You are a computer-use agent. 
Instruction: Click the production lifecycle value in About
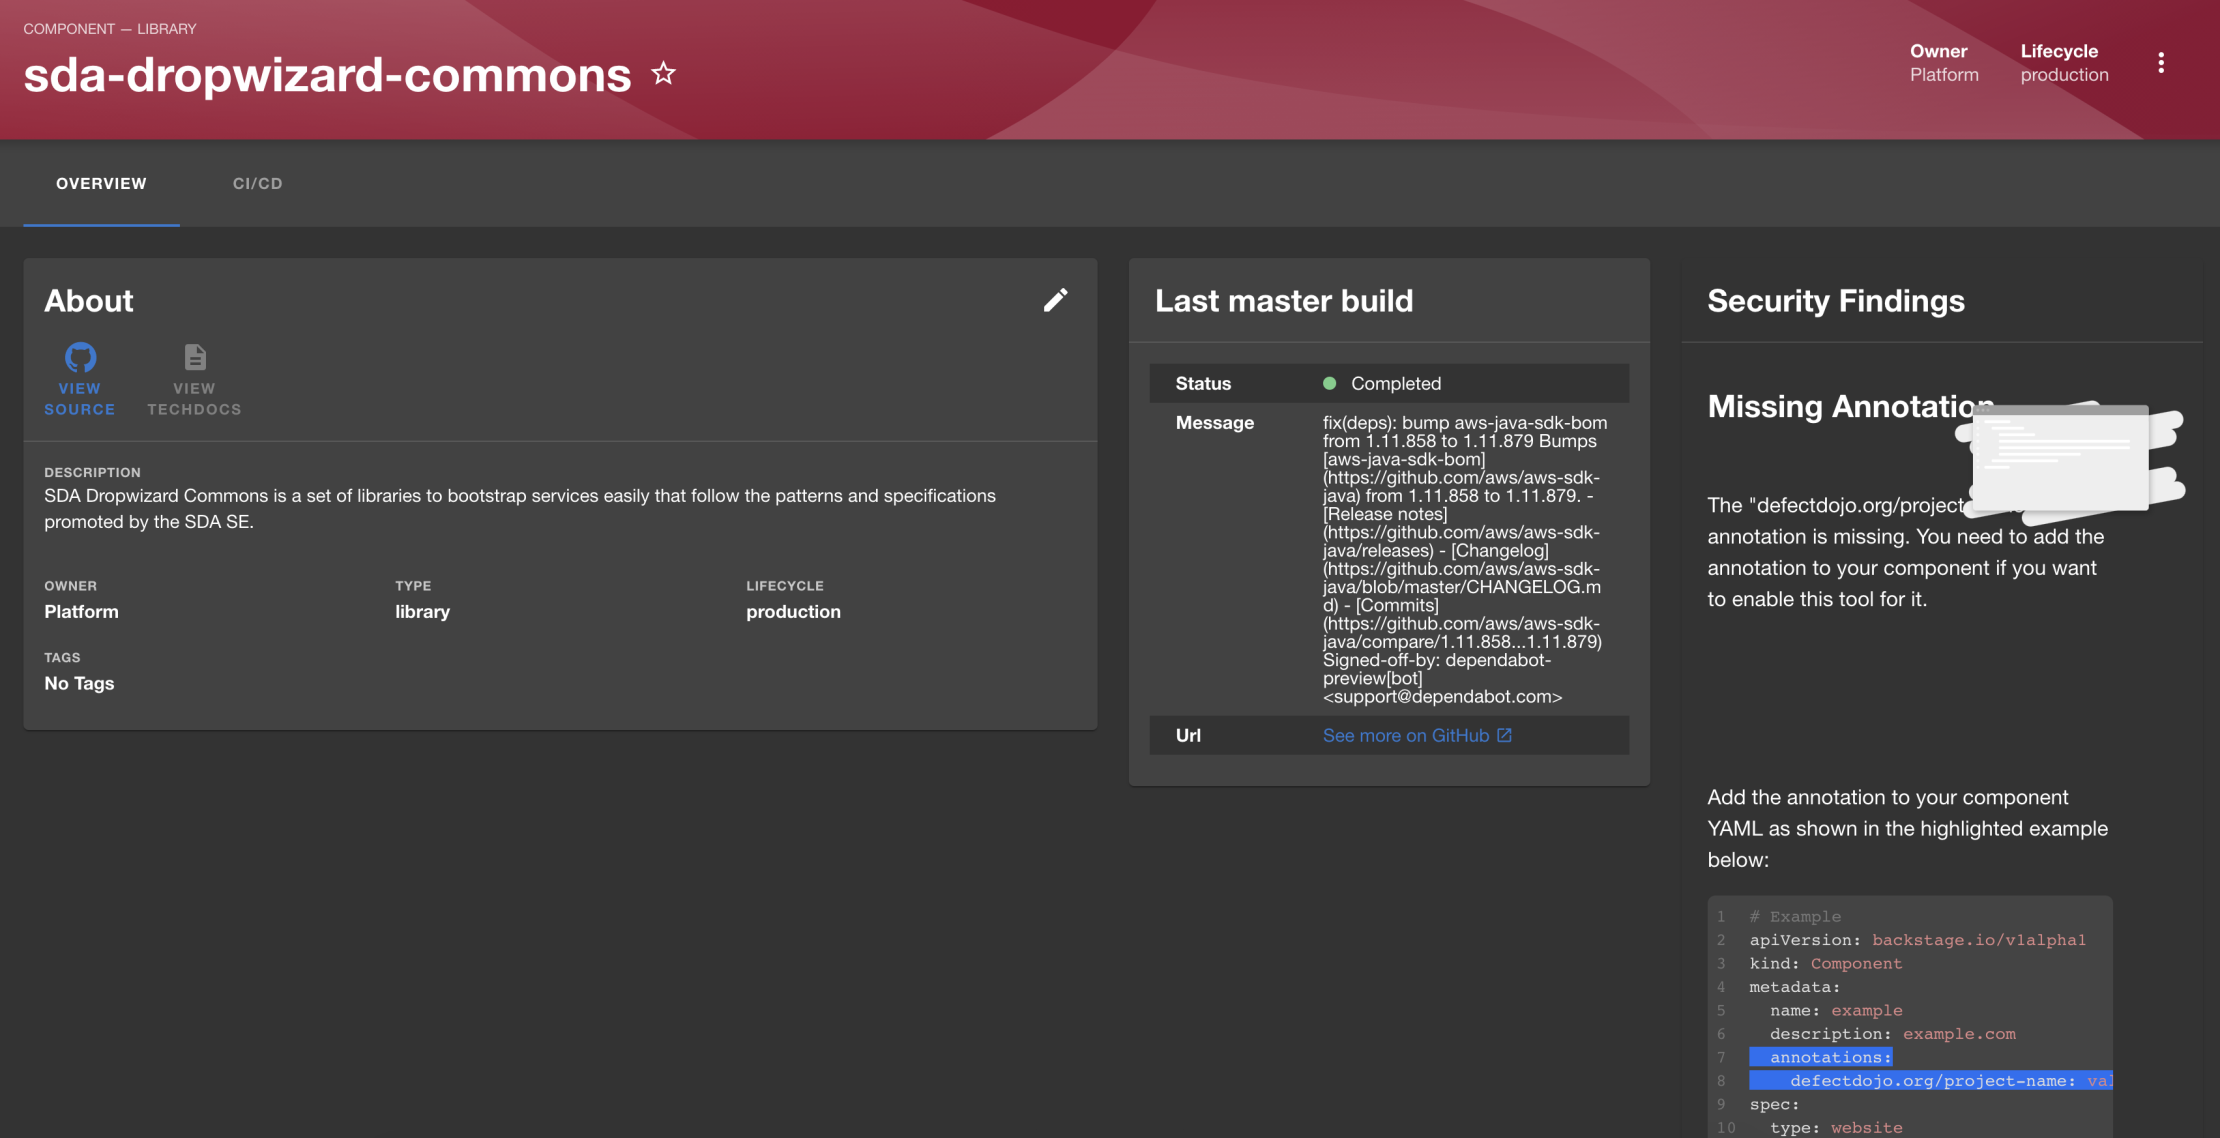(793, 611)
